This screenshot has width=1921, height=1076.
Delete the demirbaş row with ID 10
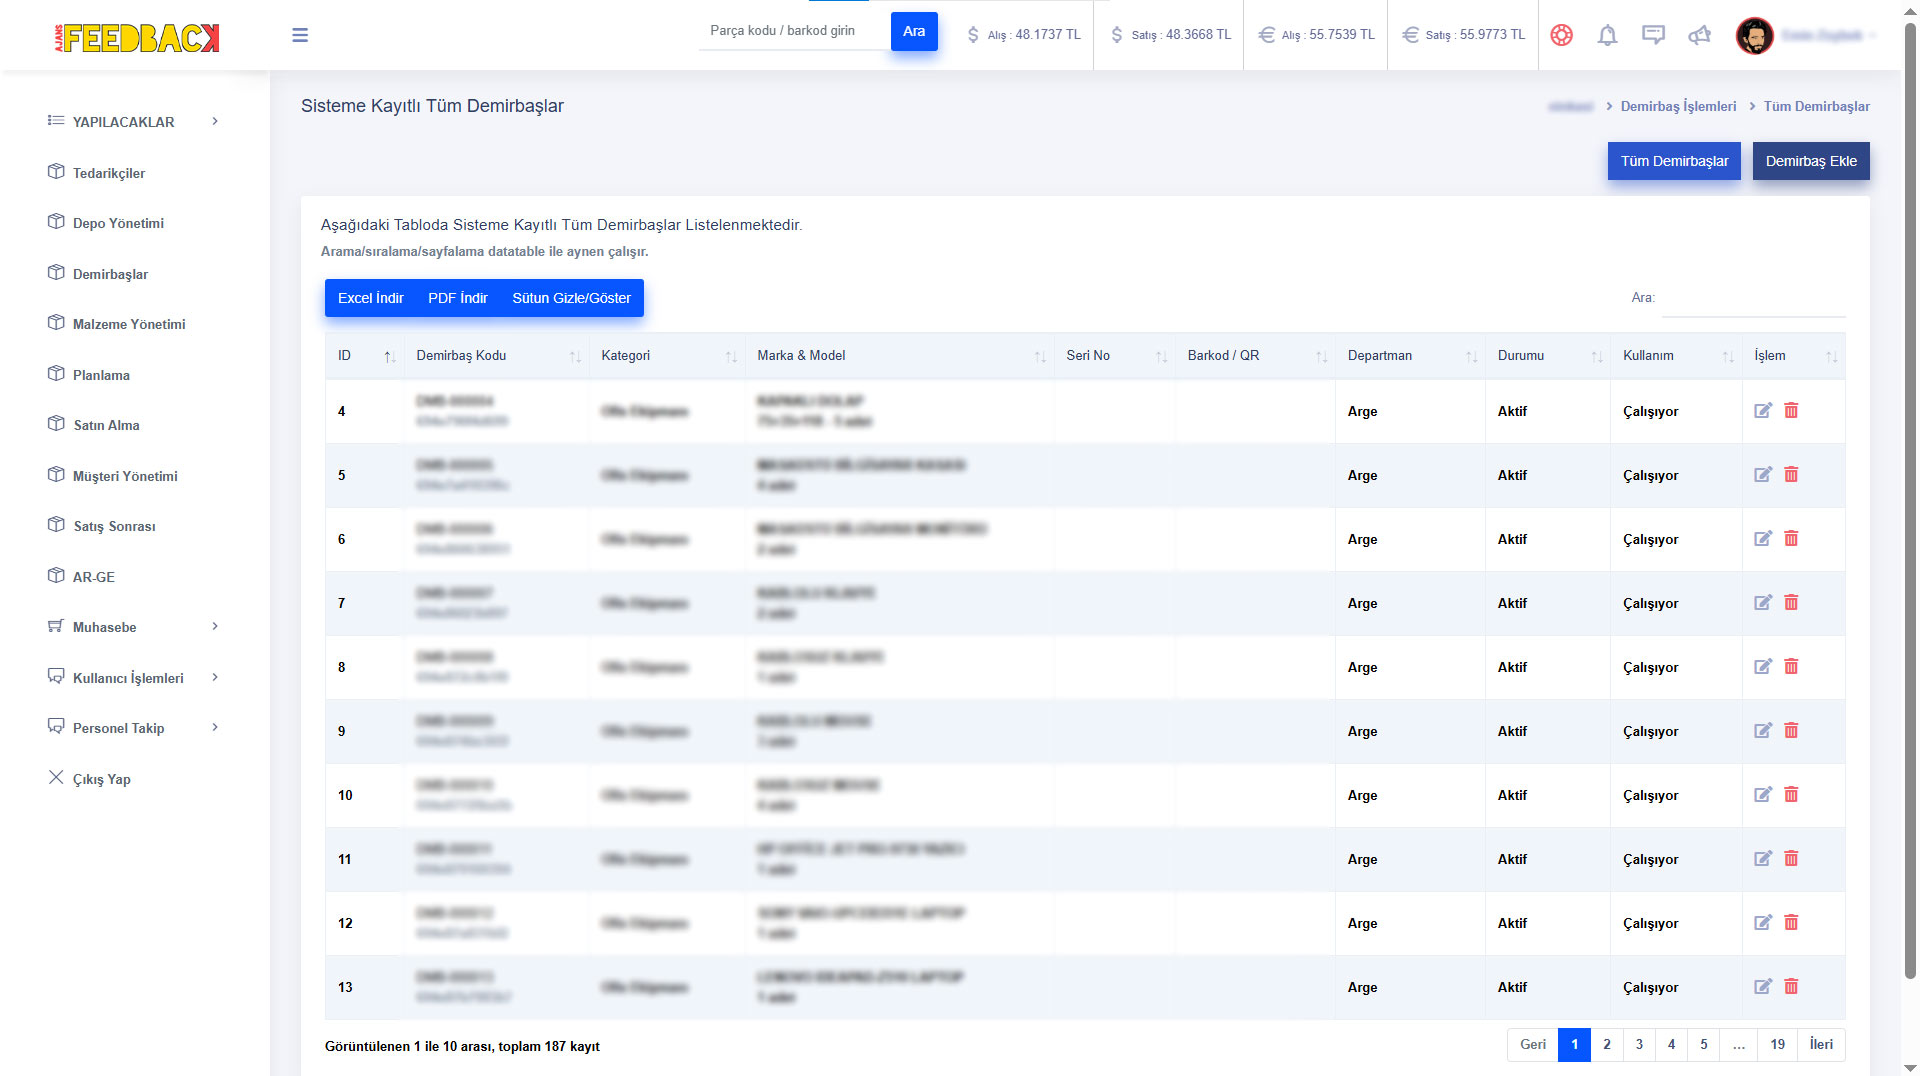tap(1791, 794)
